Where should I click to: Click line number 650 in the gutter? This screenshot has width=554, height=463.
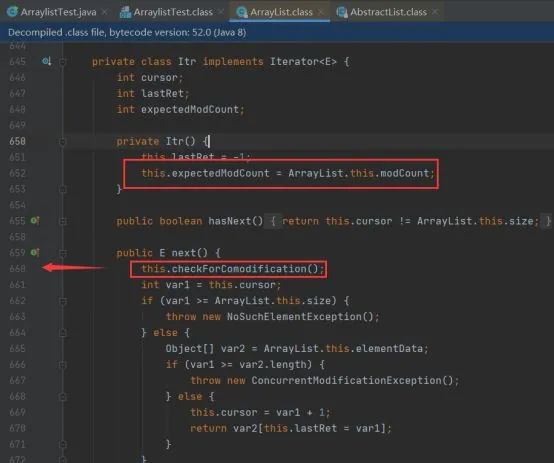pyautogui.click(x=17, y=141)
